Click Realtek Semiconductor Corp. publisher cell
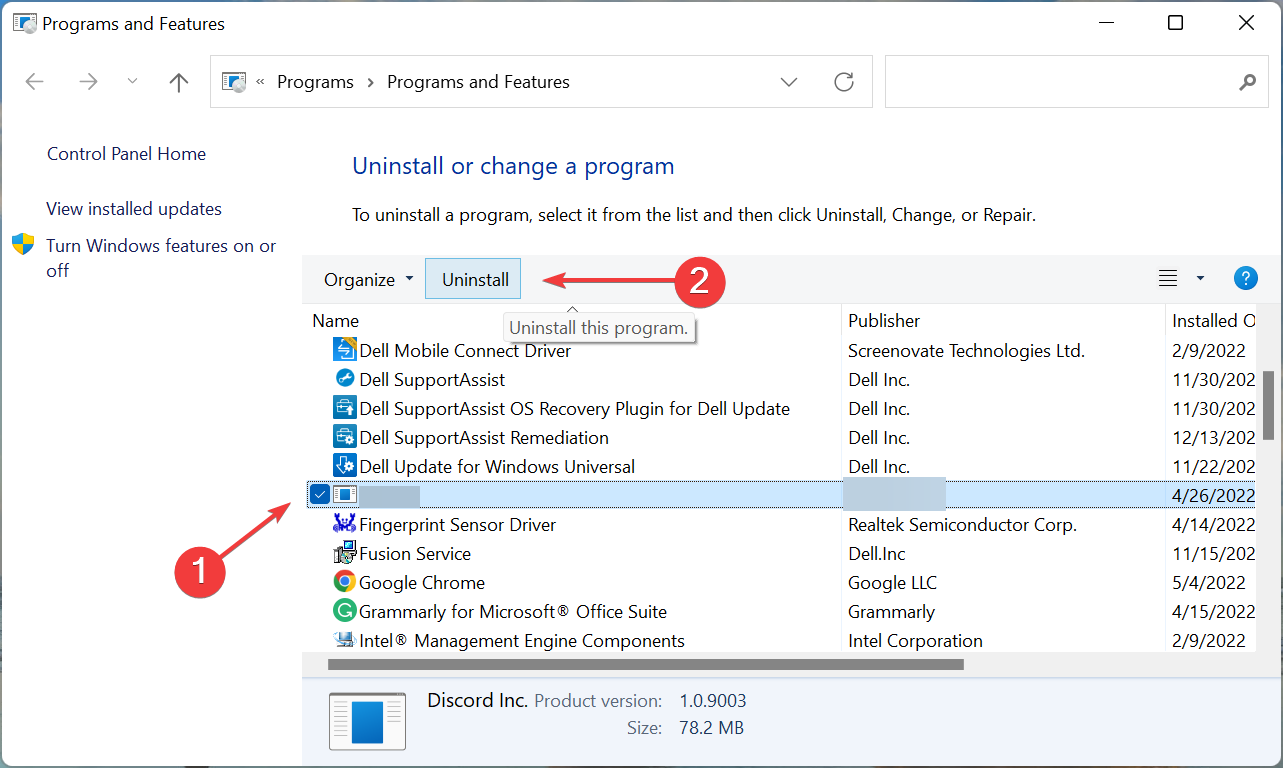The height and width of the screenshot is (768, 1283). [x=962, y=525]
